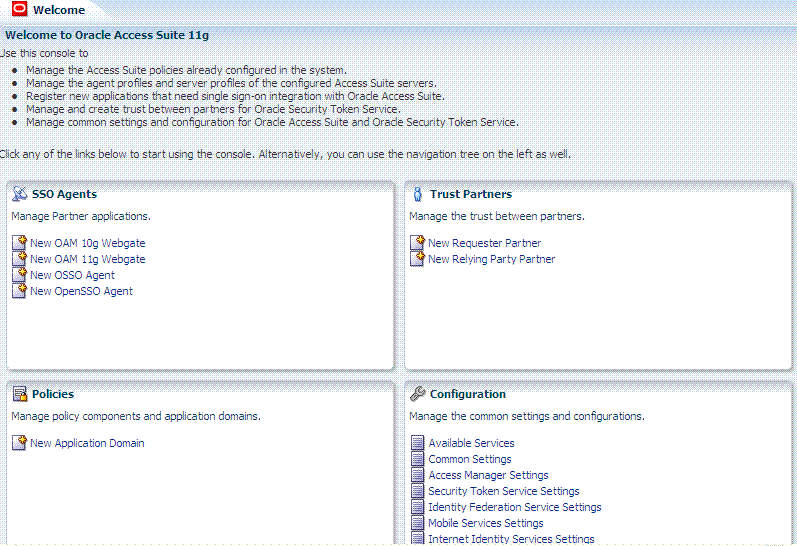Click the Access Manager Settings list icon

tap(417, 475)
